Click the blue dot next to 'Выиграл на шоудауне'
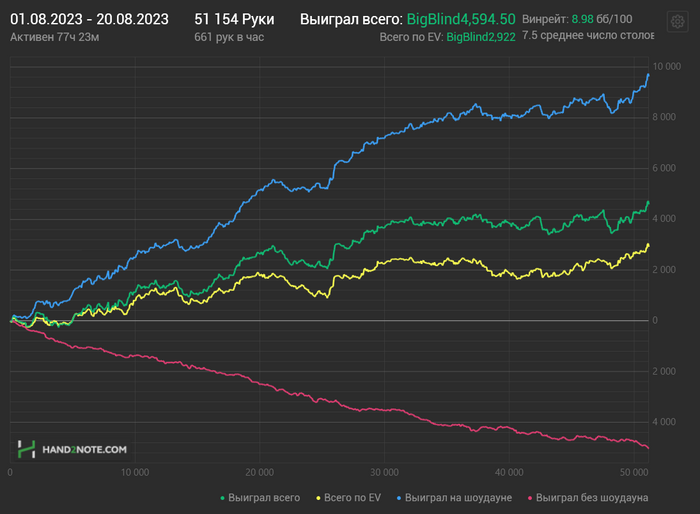700x514 pixels. 399,498
